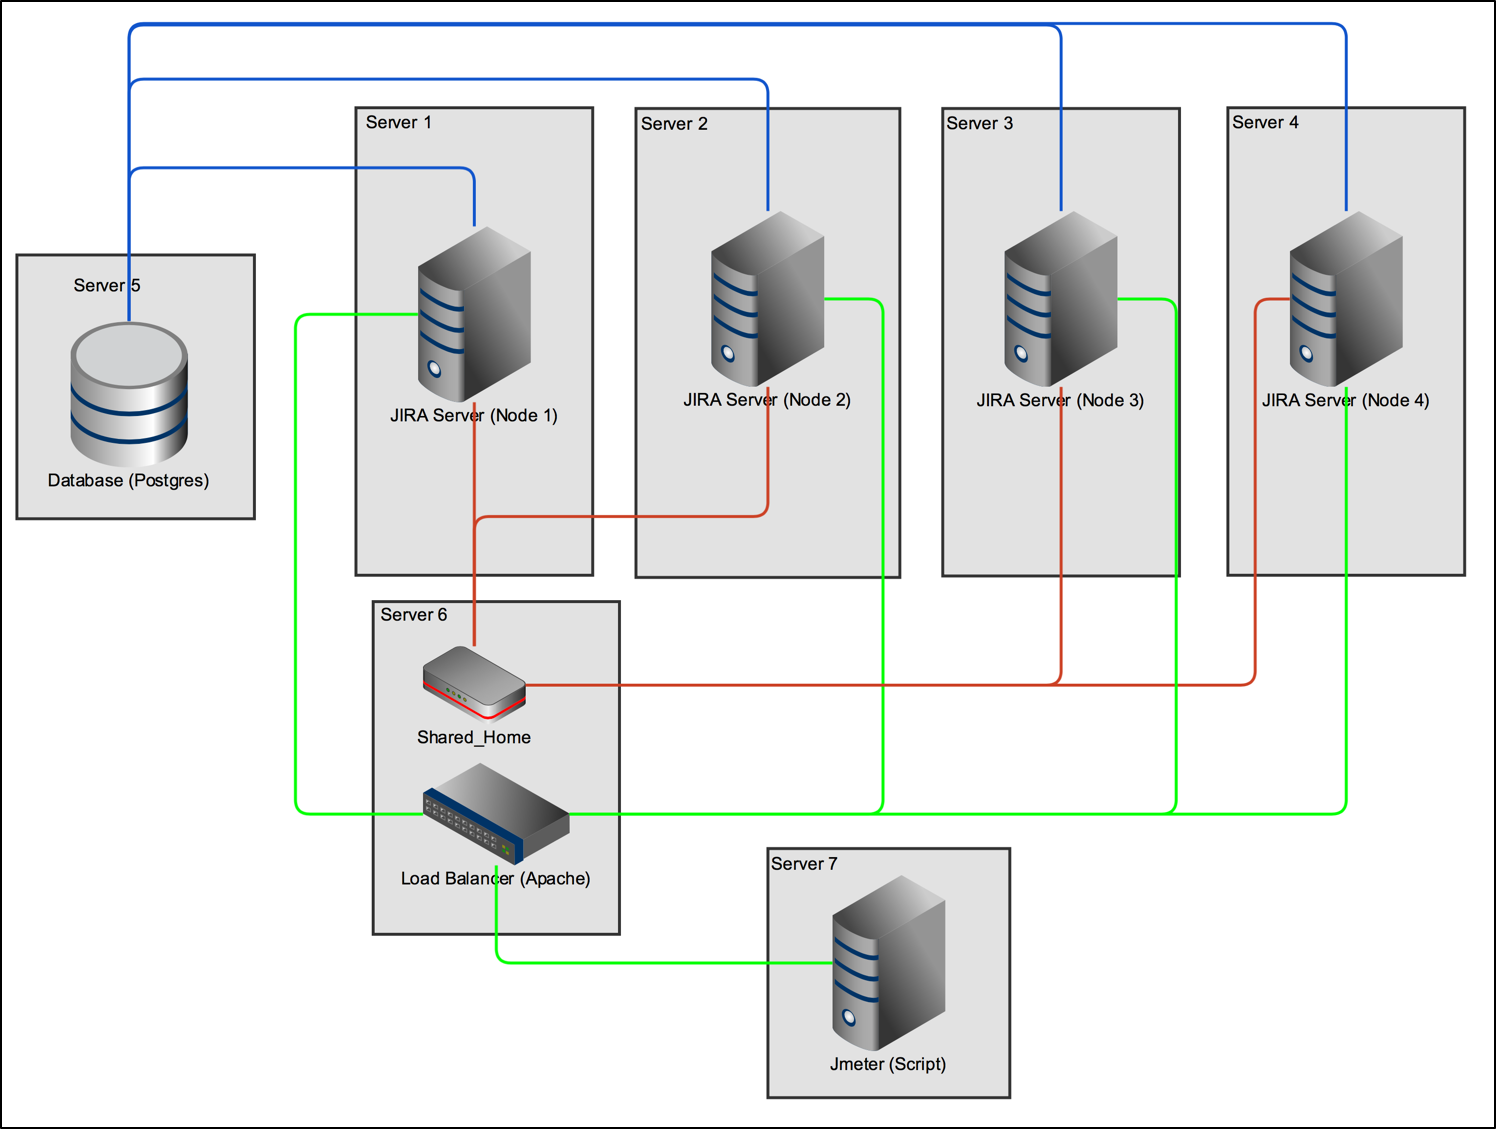Select the JIRA Server Node 4 tower icon
This screenshot has width=1496, height=1129.
[x=1346, y=299]
